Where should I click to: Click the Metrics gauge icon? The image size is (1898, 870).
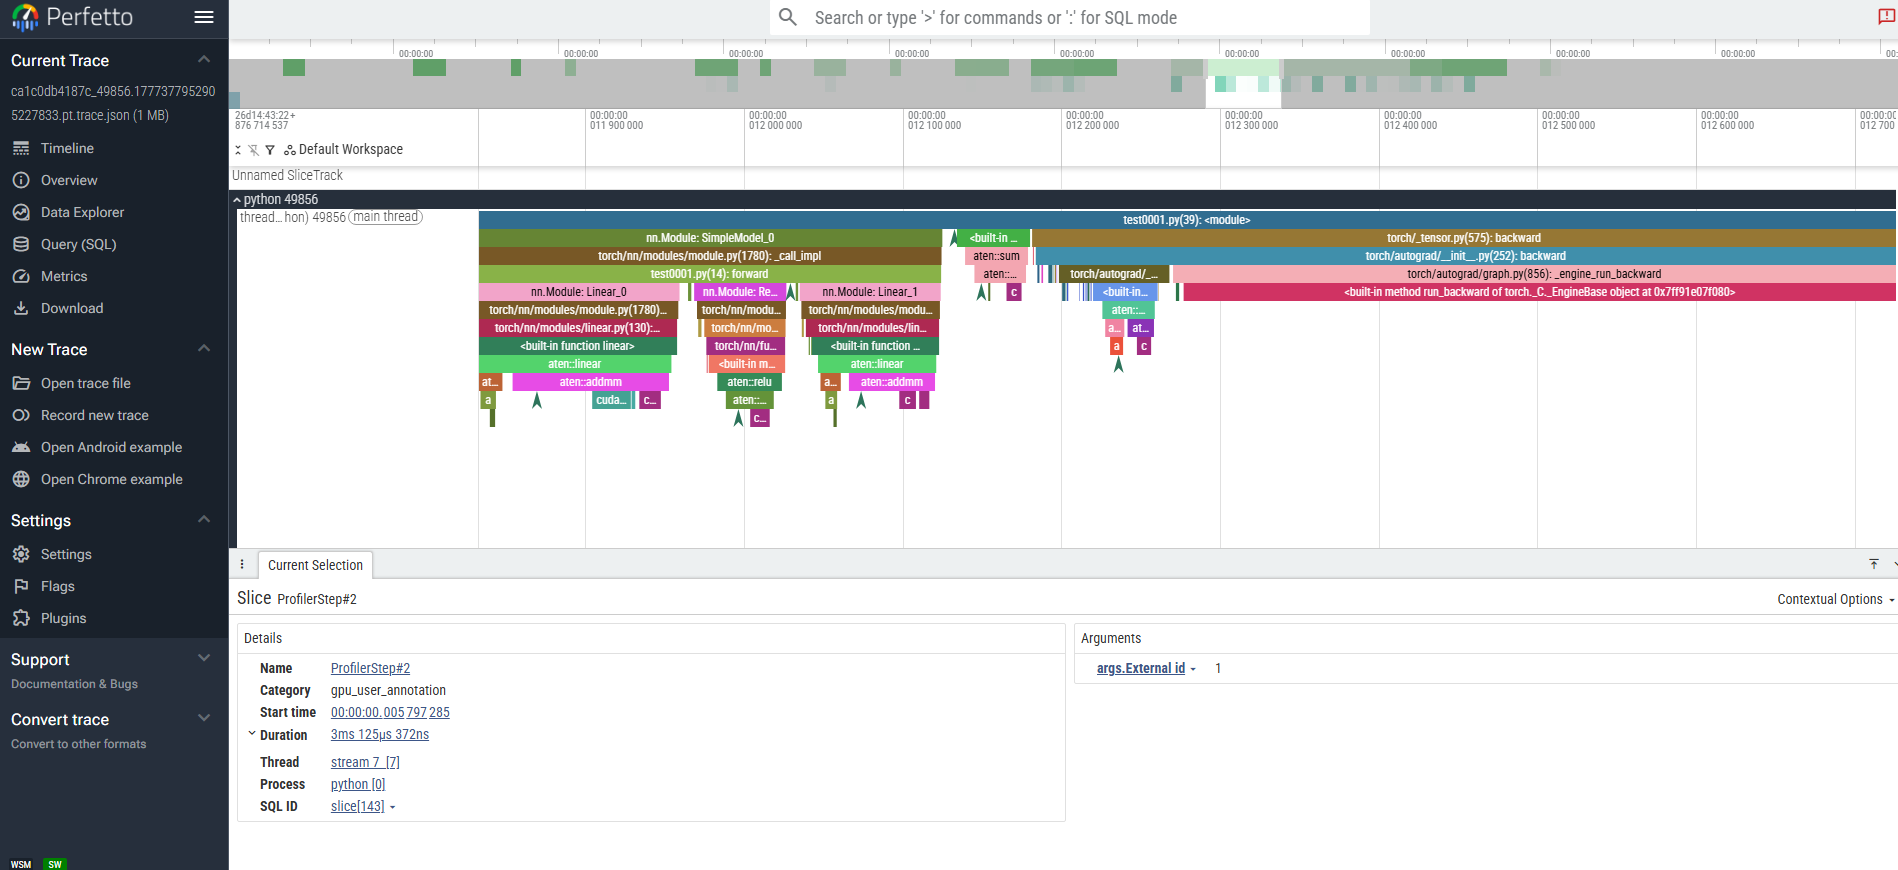click(x=21, y=276)
